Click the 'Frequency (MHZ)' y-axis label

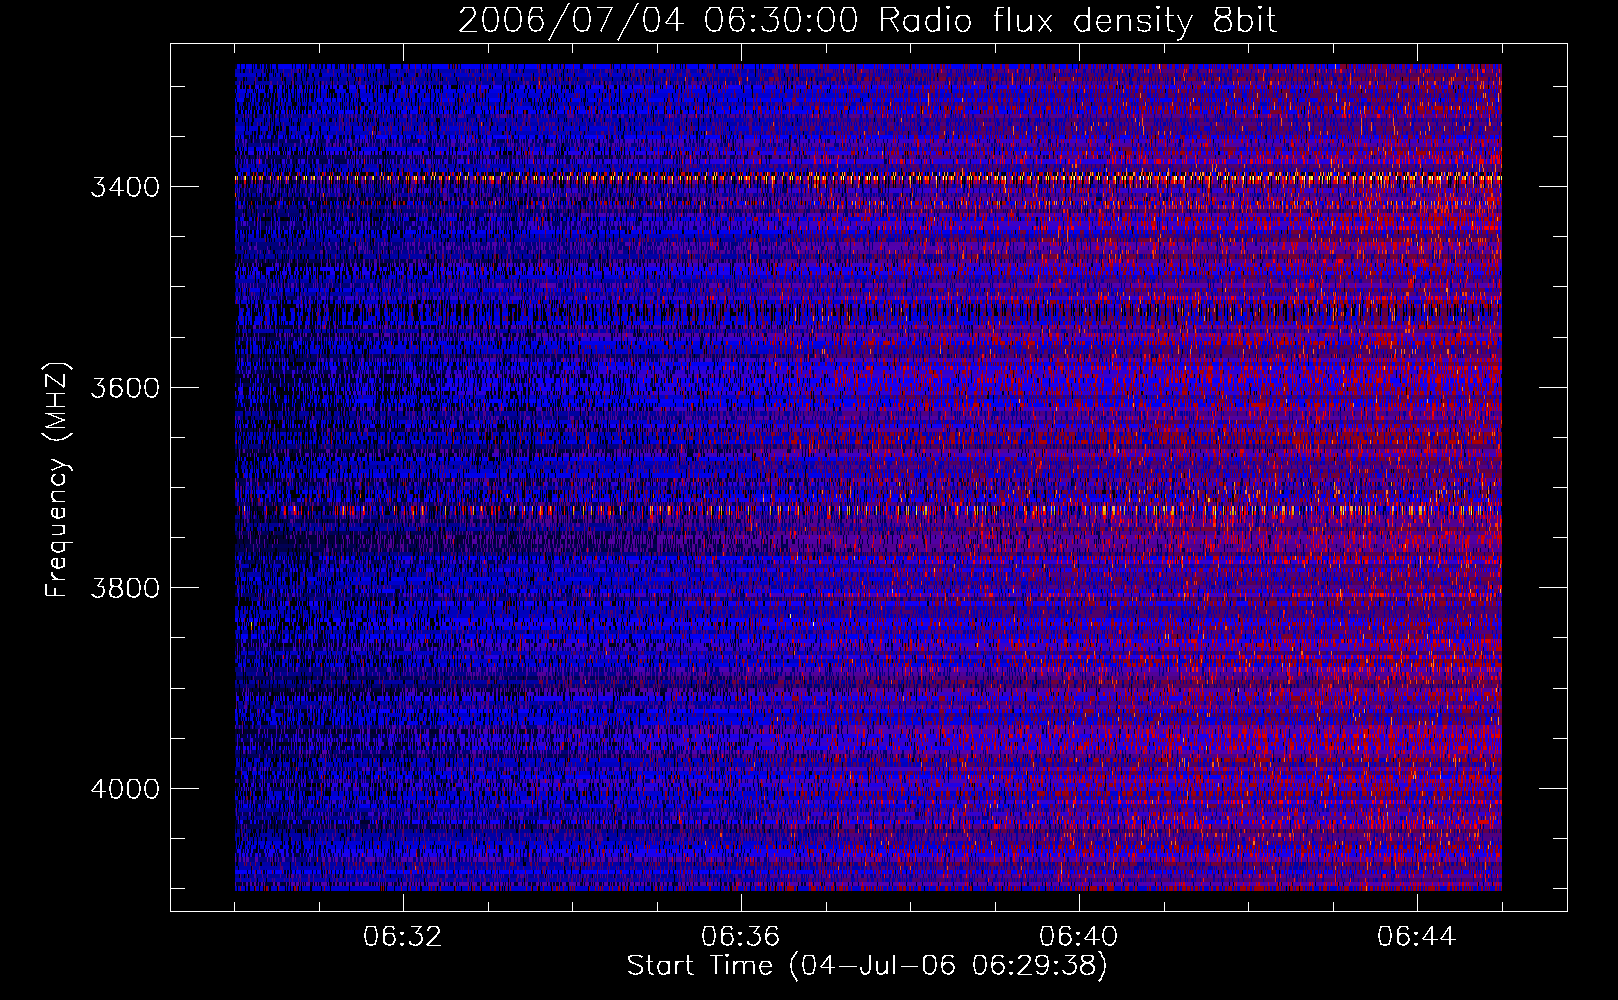point(57,479)
